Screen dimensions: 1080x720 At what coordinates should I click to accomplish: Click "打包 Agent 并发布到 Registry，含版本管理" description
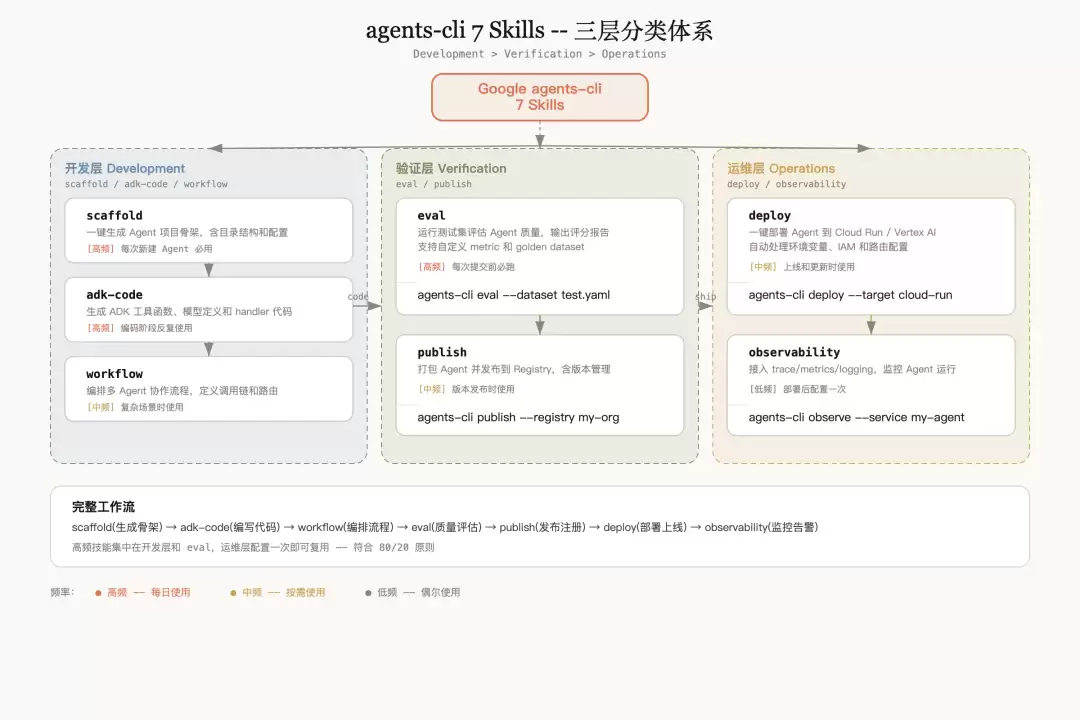tap(514, 369)
